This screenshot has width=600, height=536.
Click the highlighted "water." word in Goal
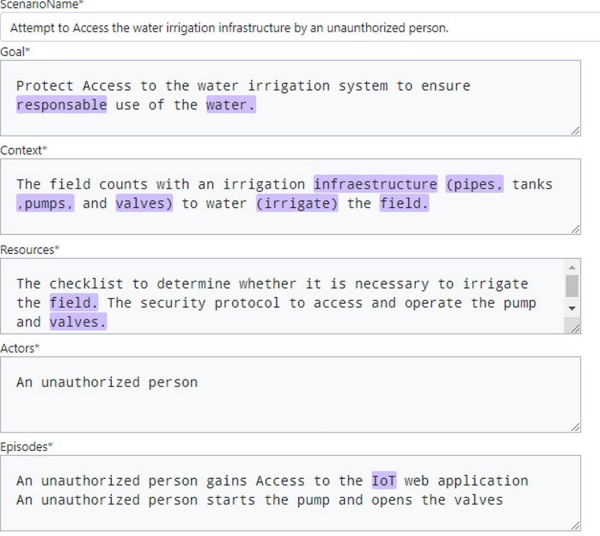231,105
